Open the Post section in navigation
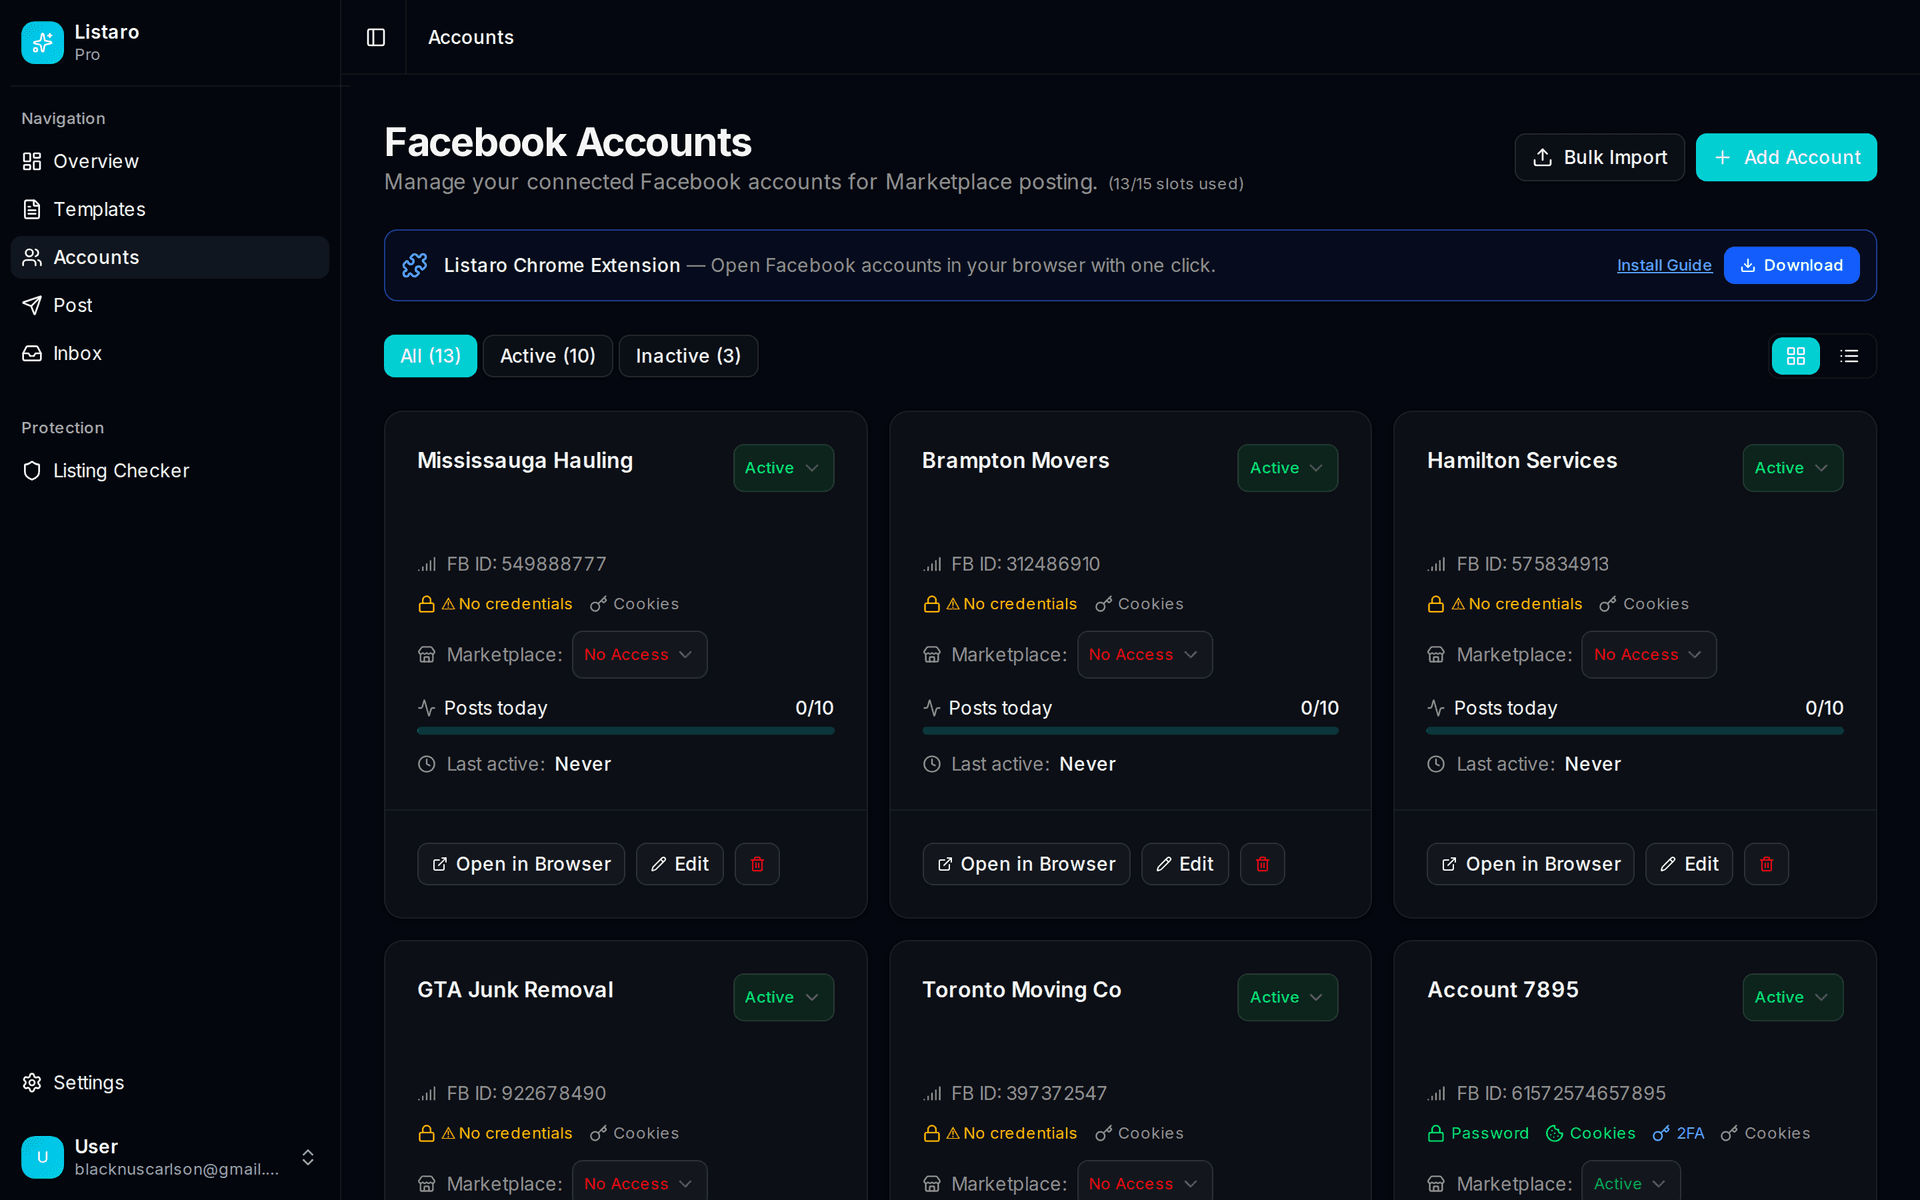Viewport: 1920px width, 1200px height. point(73,305)
